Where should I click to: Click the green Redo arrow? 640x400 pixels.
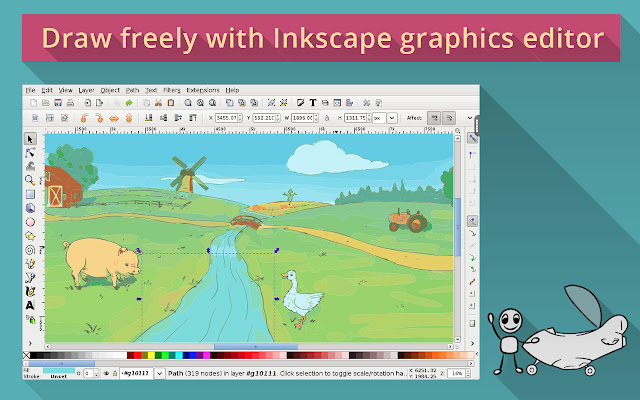[x=129, y=103]
